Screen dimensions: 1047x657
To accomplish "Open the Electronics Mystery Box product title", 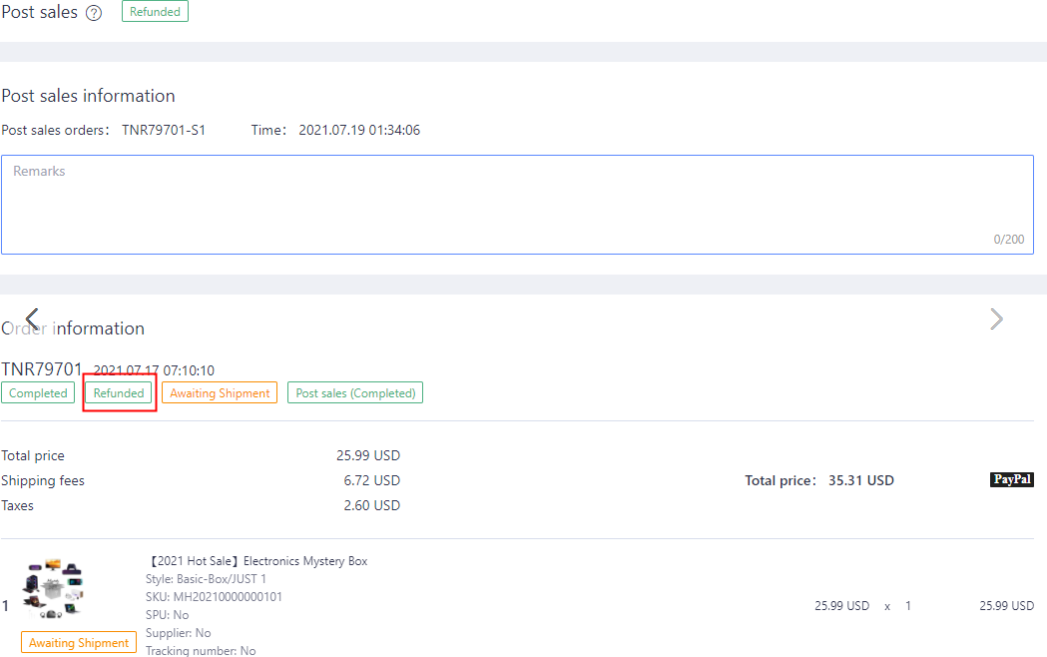I will click(257, 561).
